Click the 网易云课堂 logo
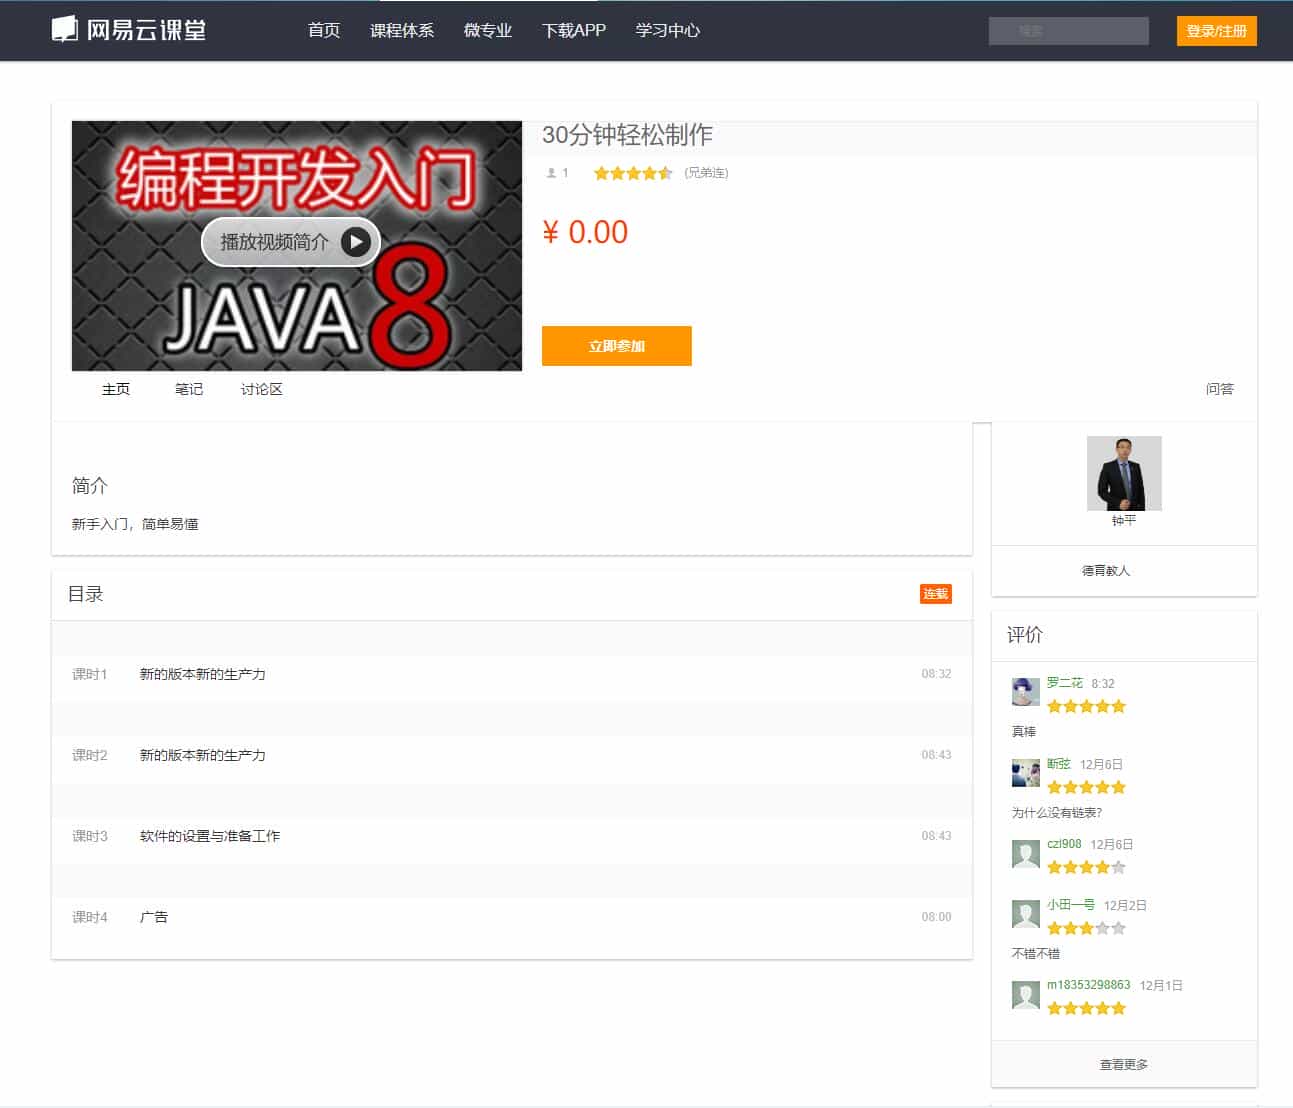This screenshot has width=1293, height=1108. point(129,30)
